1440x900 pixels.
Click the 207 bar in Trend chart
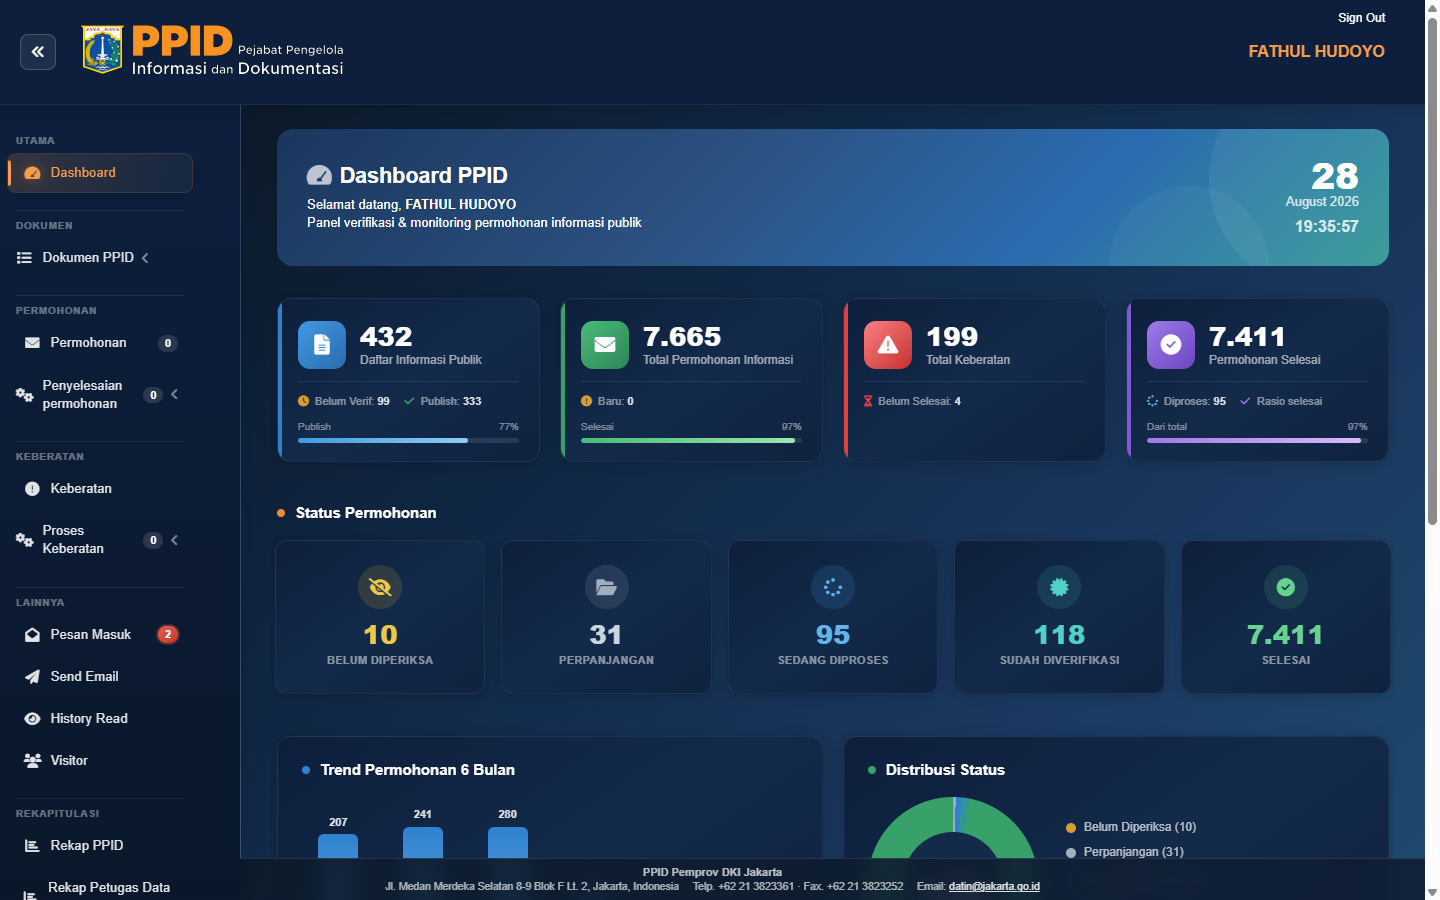(x=338, y=846)
